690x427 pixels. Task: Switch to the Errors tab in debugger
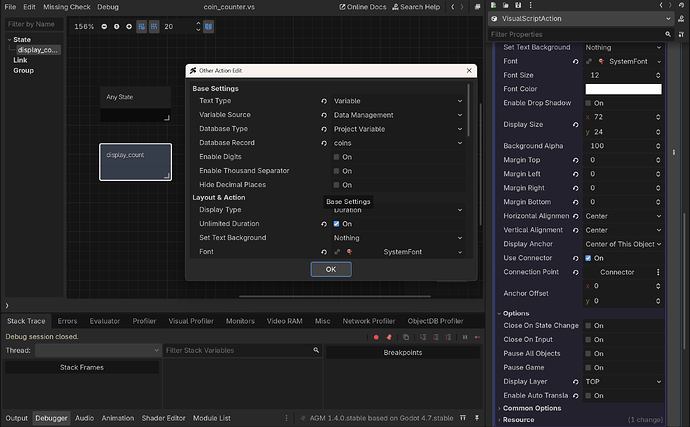pyautogui.click(x=67, y=321)
